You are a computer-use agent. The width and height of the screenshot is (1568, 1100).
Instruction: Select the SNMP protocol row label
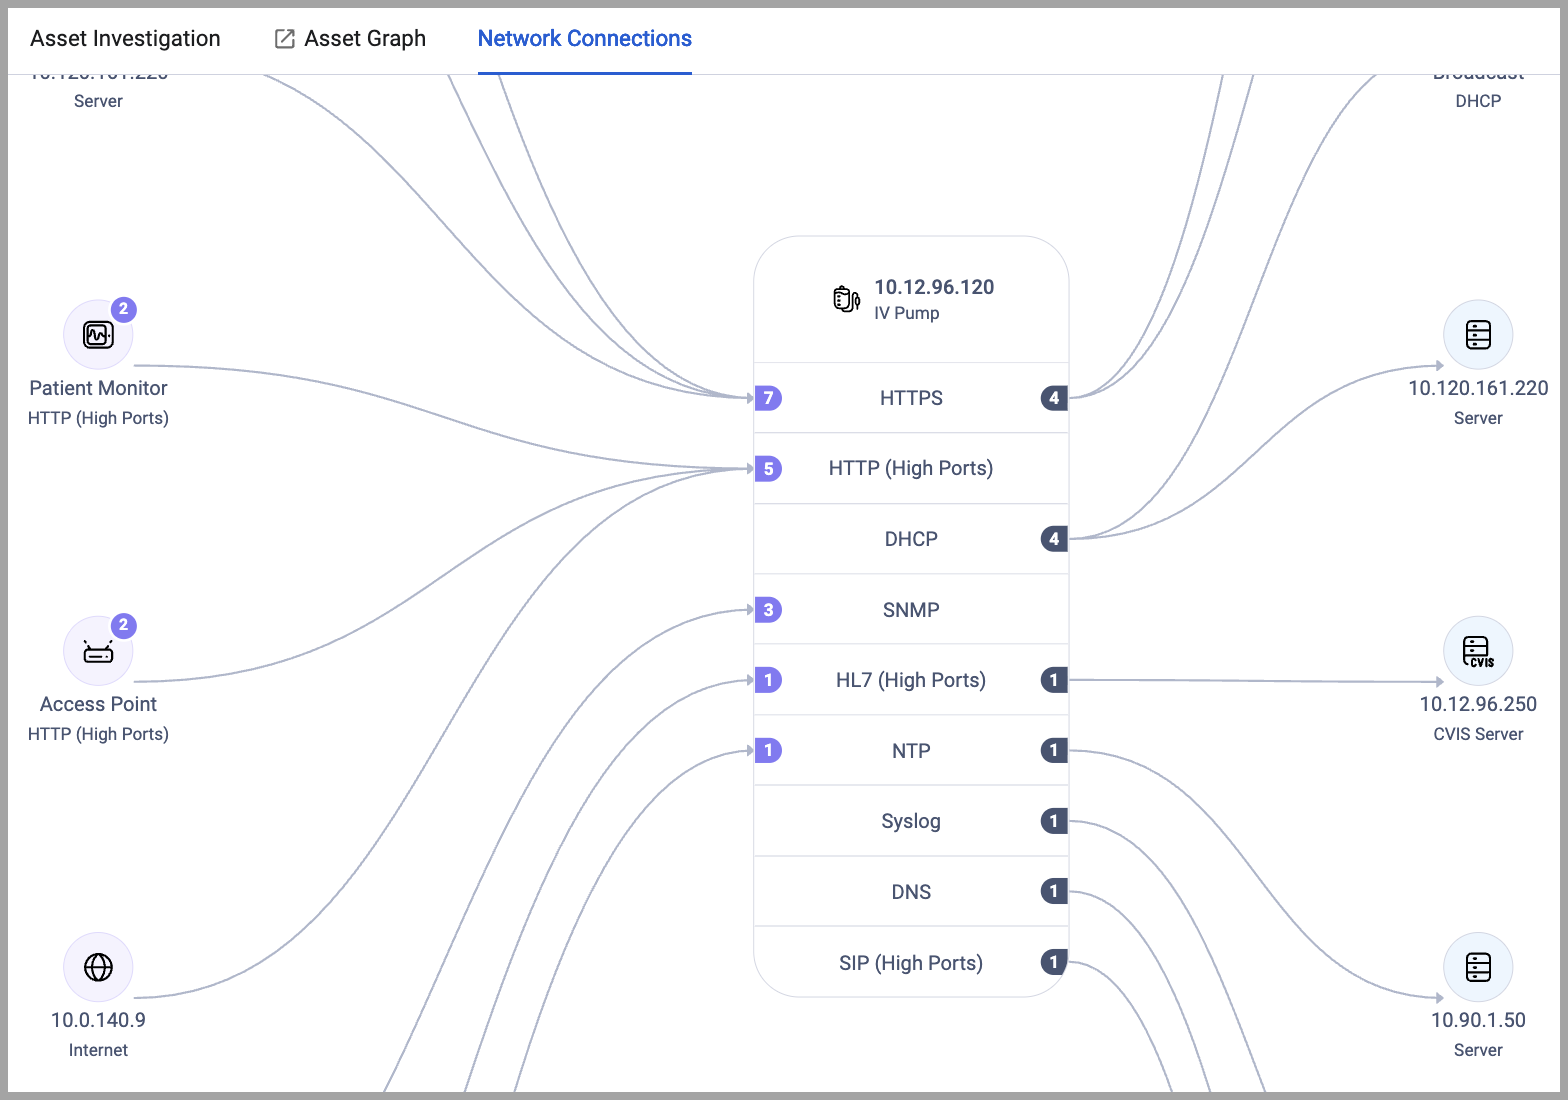pyautogui.click(x=911, y=610)
